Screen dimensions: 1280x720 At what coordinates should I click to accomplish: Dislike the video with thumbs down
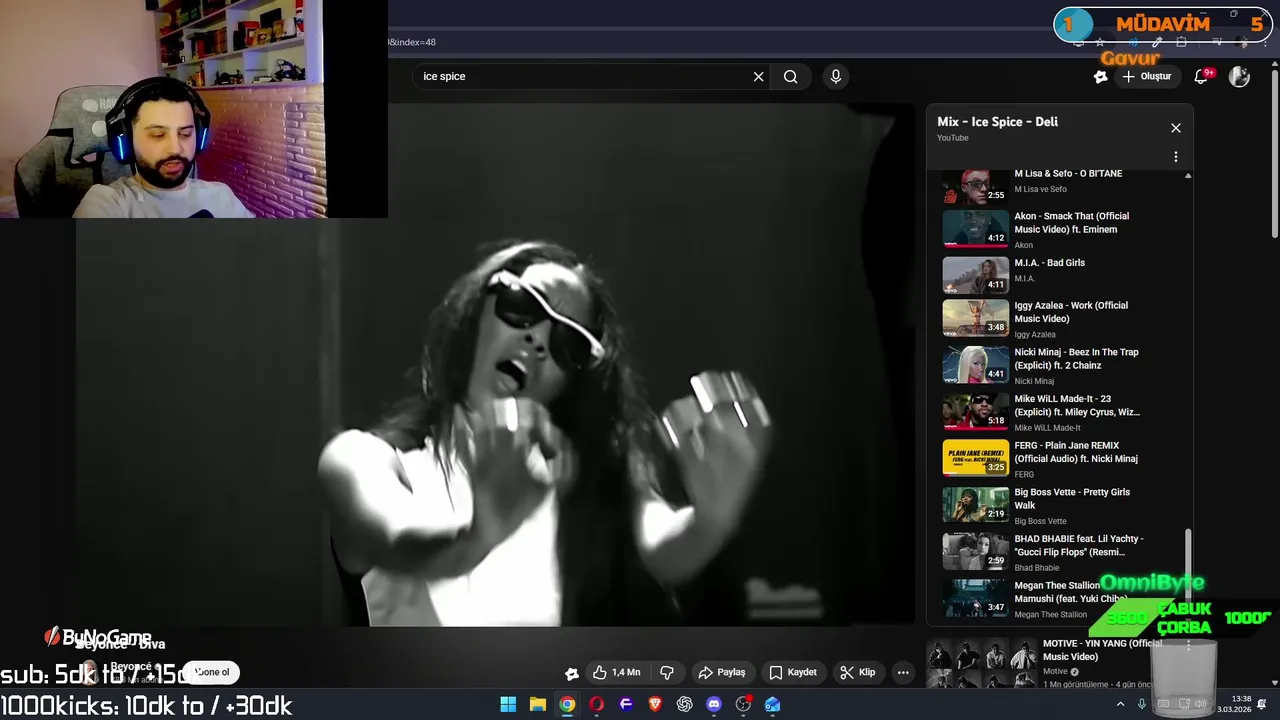667,672
